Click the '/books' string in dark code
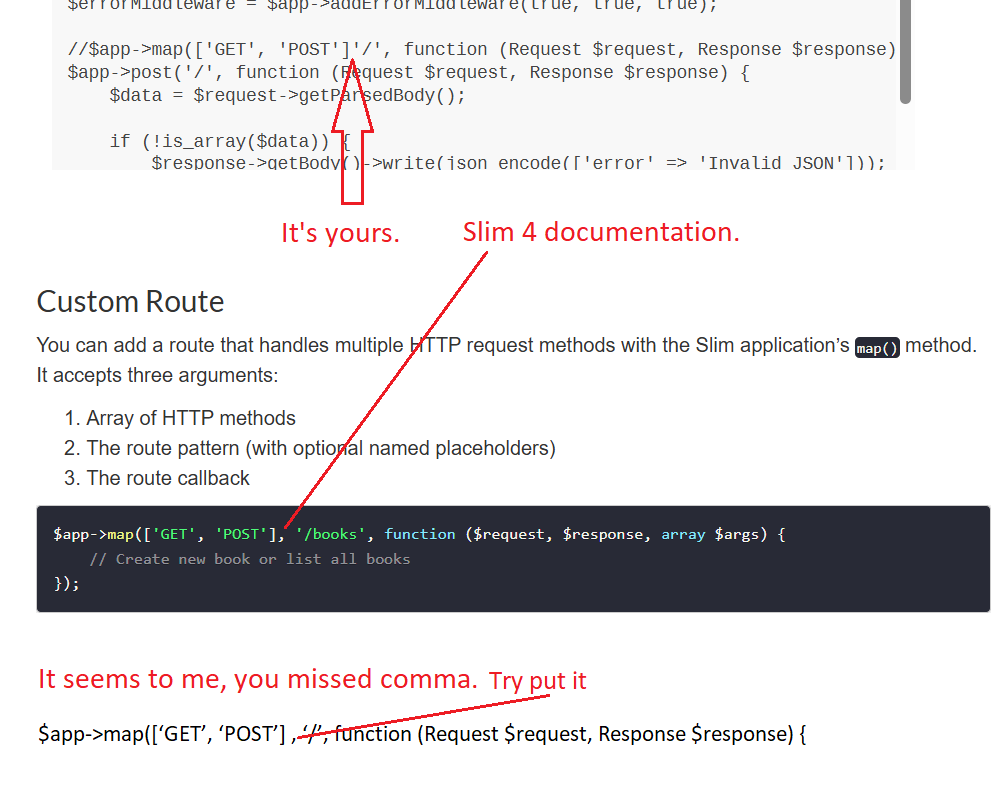991x799 pixels. click(x=330, y=534)
